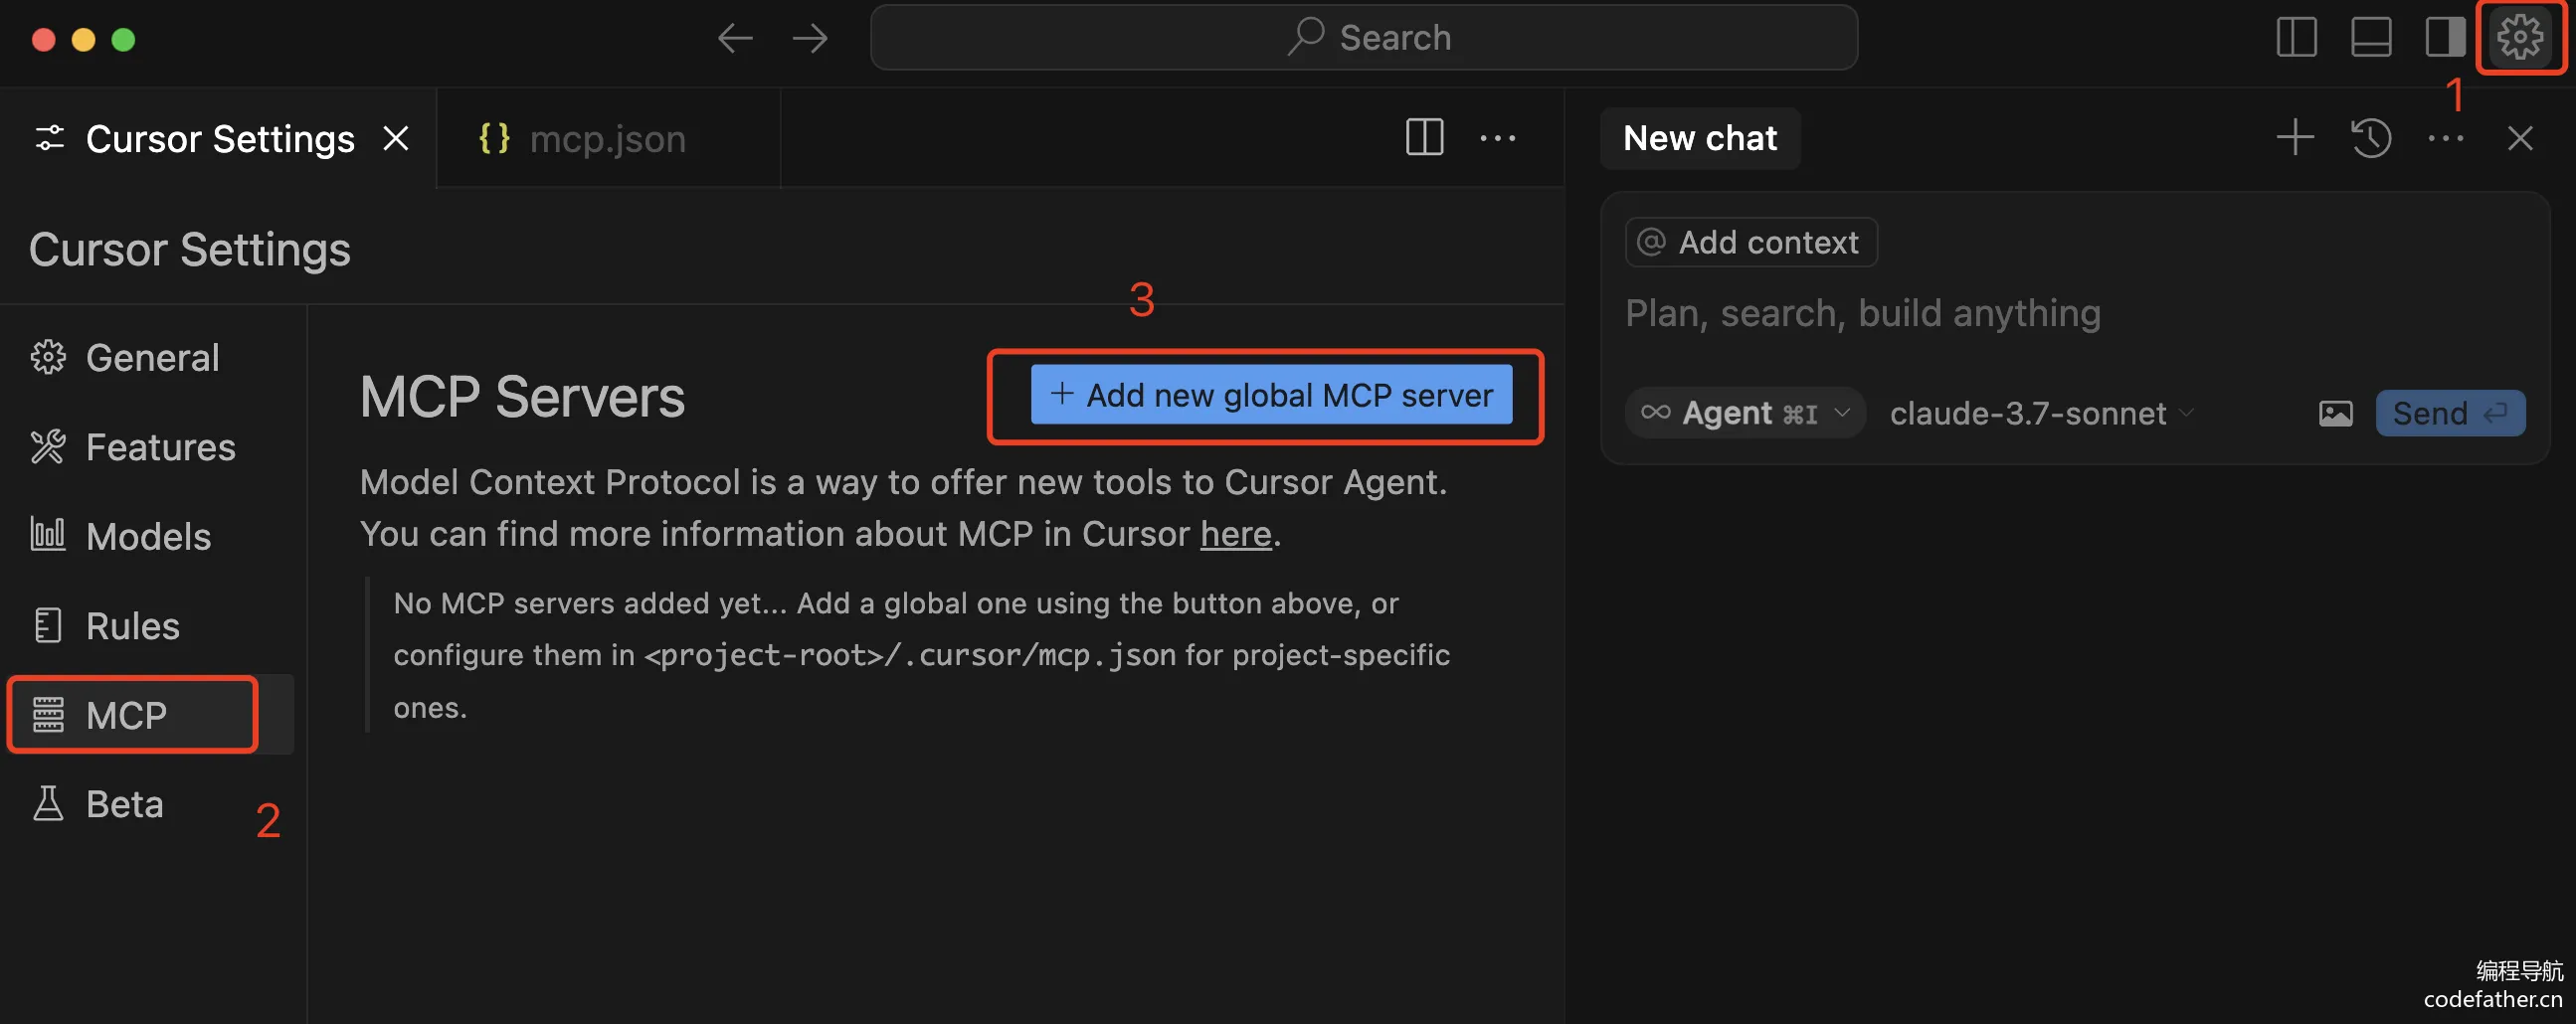Click Add new global MCP server
The image size is (2576, 1024).
(x=1271, y=395)
